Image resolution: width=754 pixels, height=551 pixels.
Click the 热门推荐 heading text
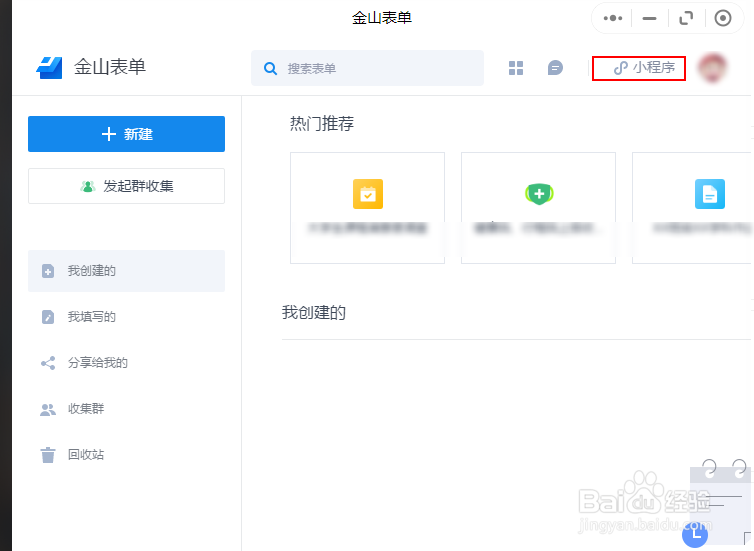322,124
